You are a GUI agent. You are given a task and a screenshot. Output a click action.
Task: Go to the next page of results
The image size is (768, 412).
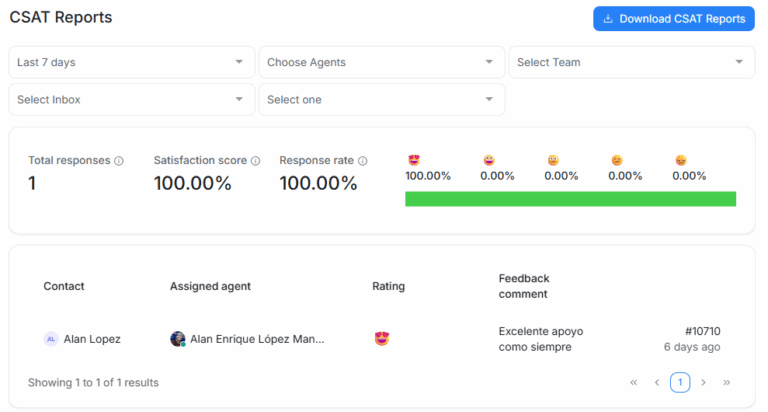pyautogui.click(x=703, y=382)
